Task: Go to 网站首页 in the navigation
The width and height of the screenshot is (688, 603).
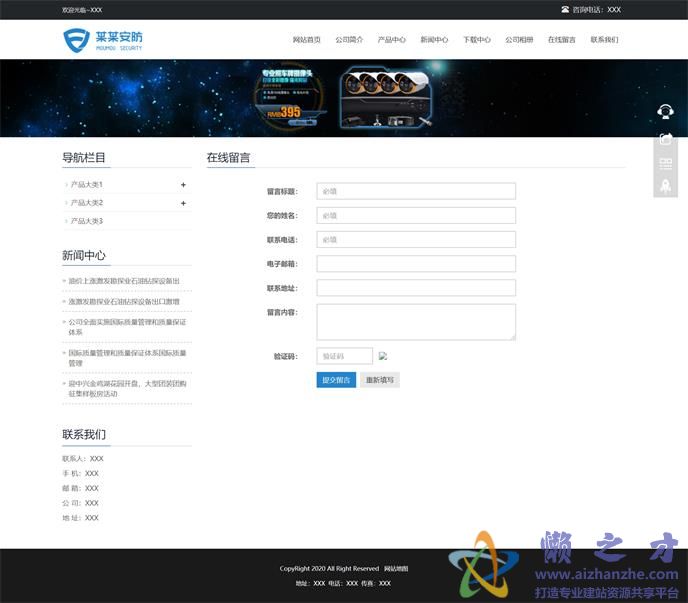Action: coord(307,39)
